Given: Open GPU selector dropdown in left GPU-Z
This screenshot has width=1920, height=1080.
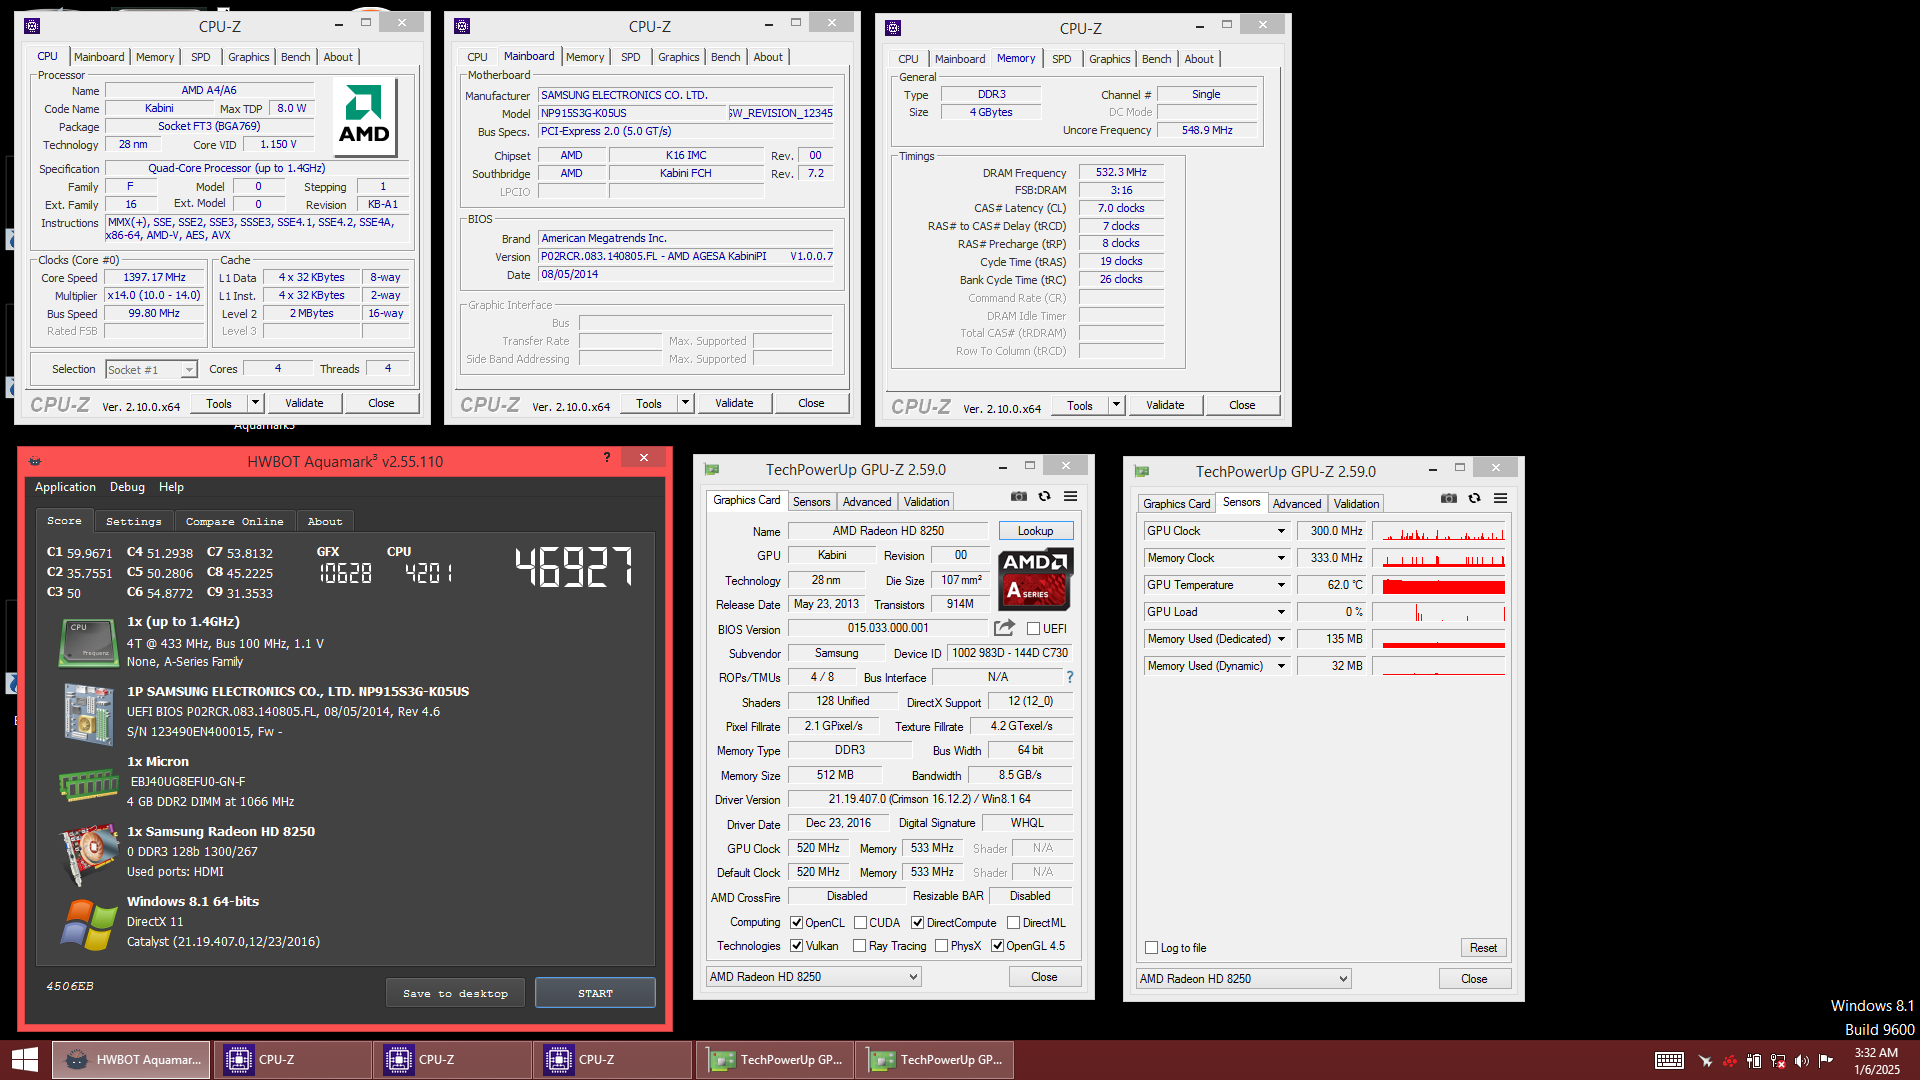Looking at the screenshot, I should click(814, 977).
